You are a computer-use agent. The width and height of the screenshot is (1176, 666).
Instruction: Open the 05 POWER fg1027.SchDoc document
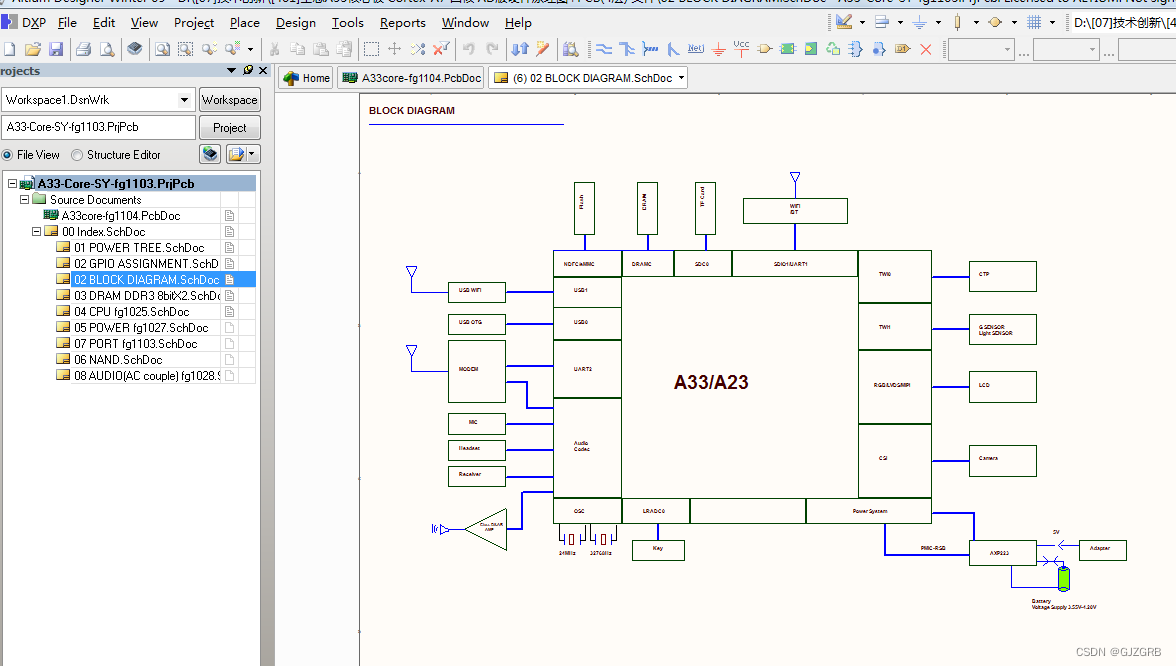point(139,327)
